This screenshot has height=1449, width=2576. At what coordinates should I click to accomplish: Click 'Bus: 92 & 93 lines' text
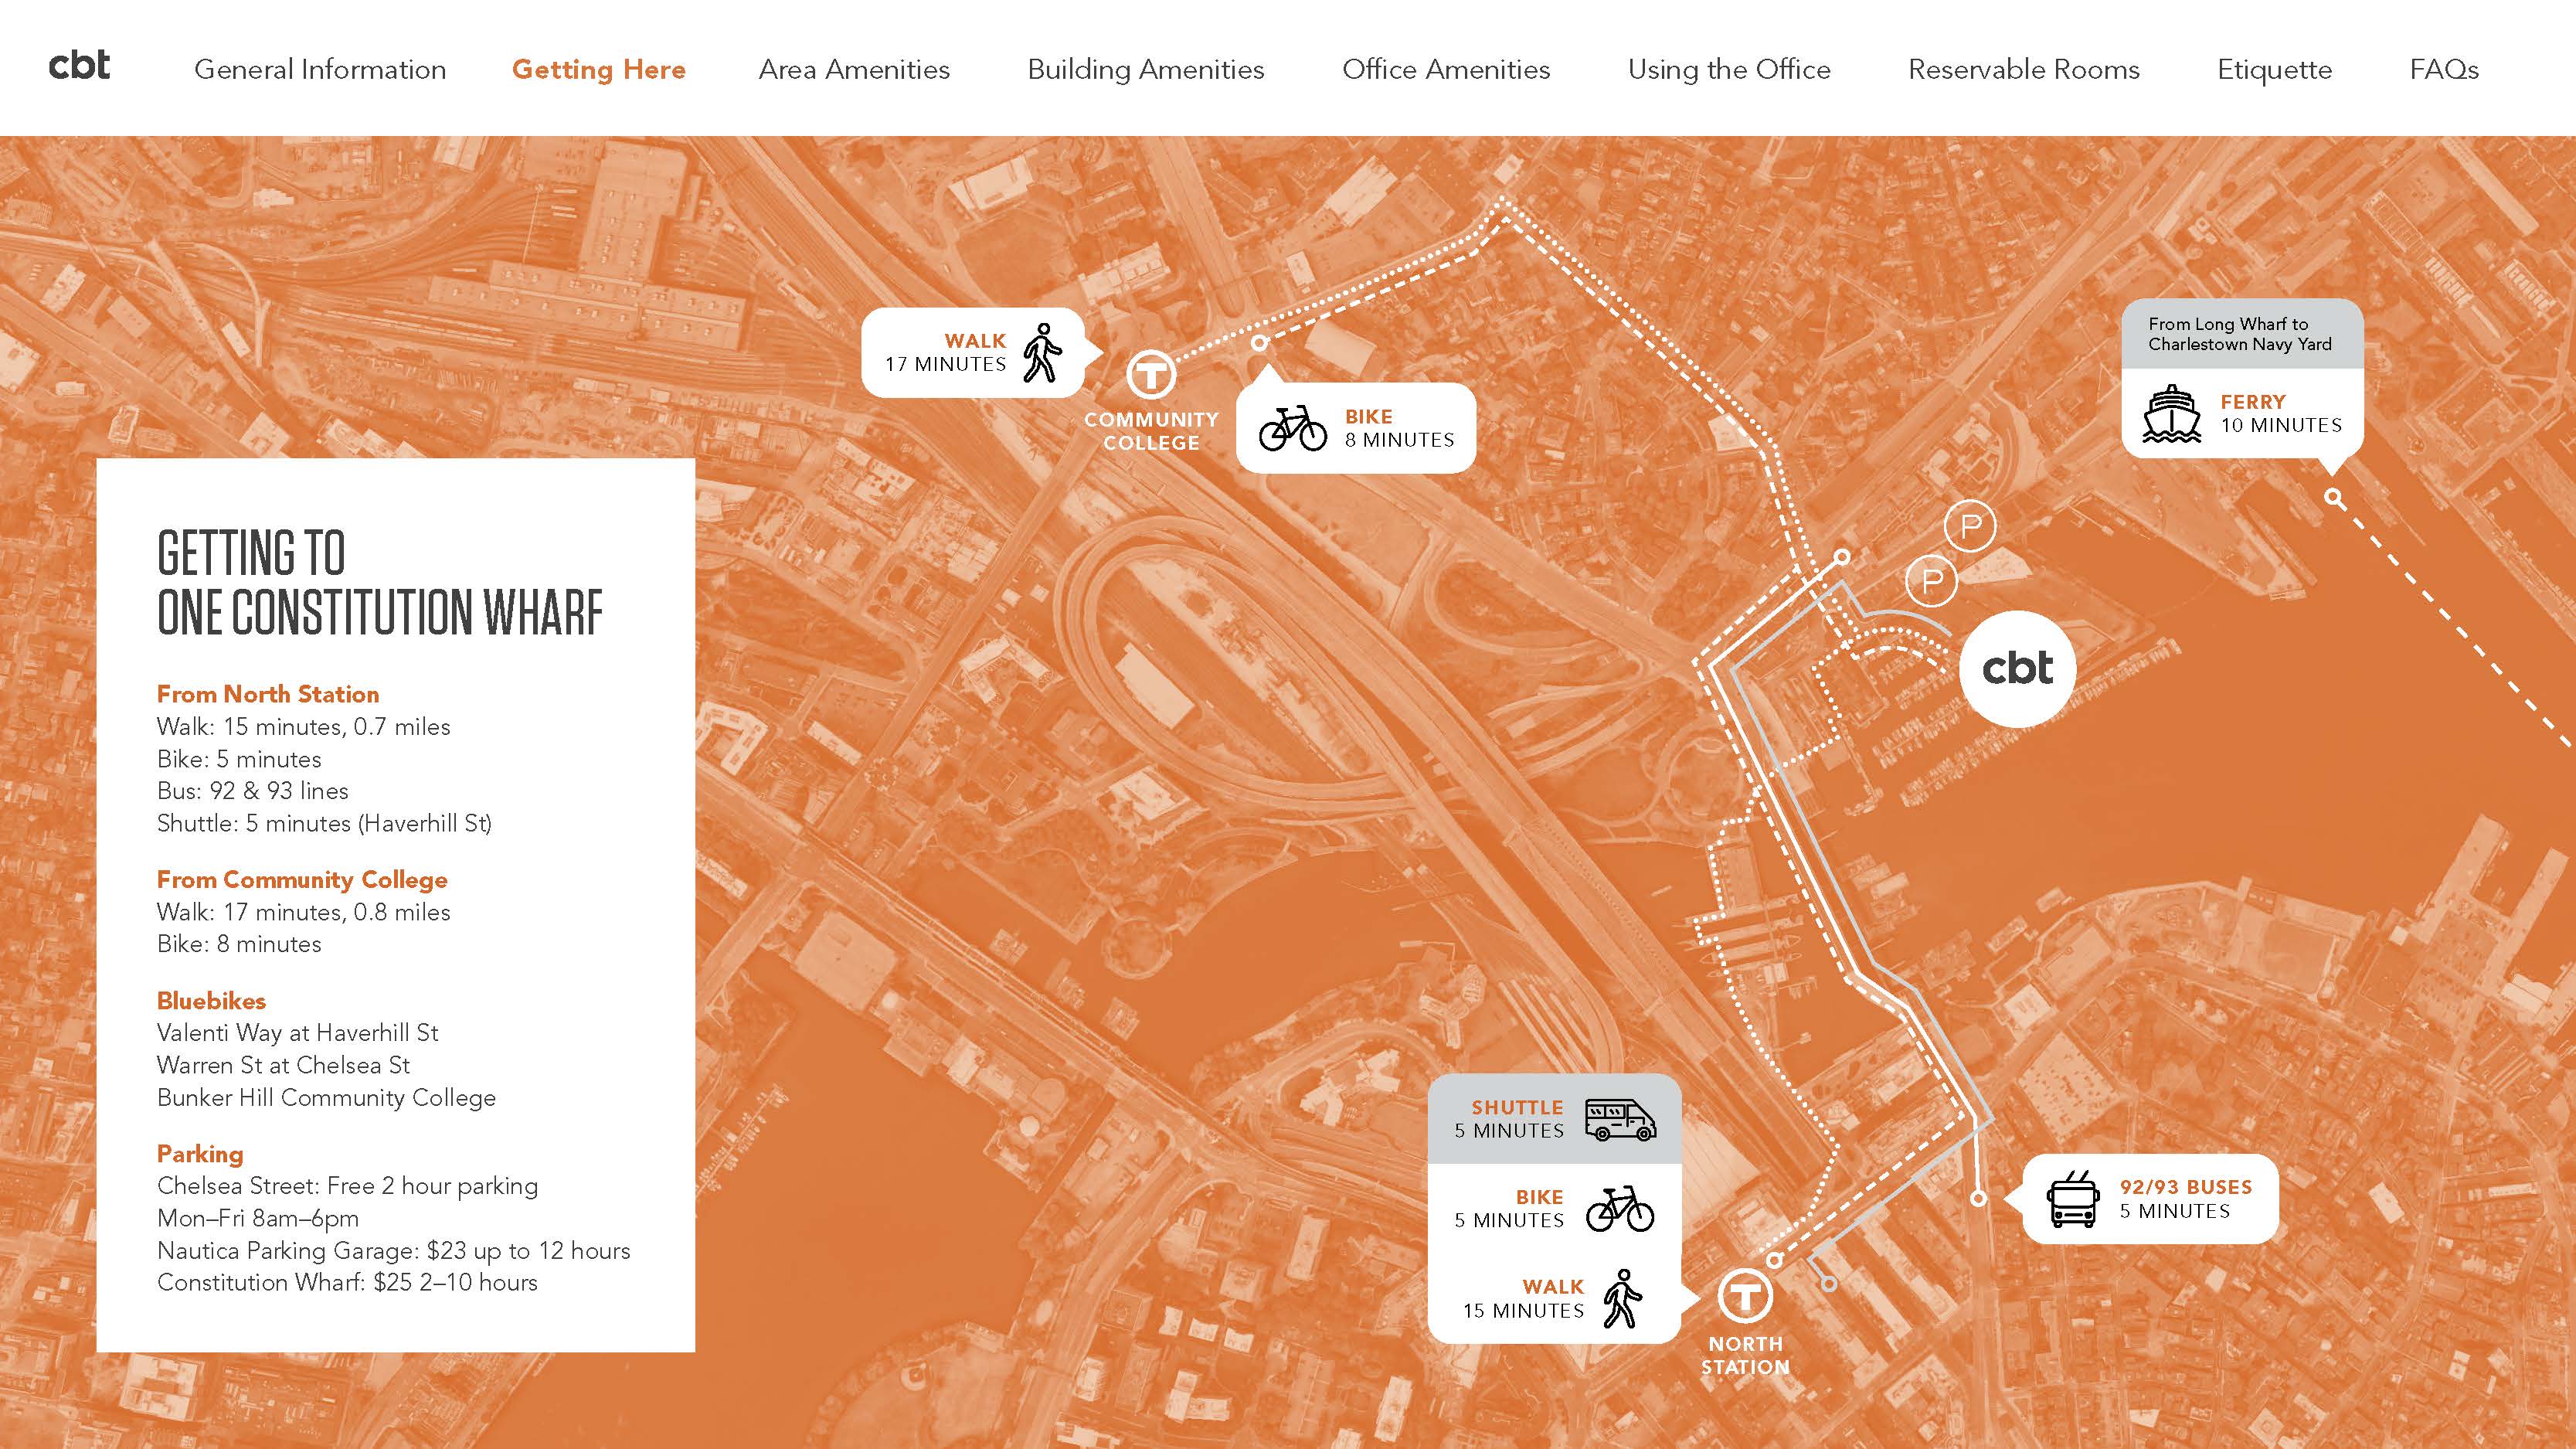253,791
